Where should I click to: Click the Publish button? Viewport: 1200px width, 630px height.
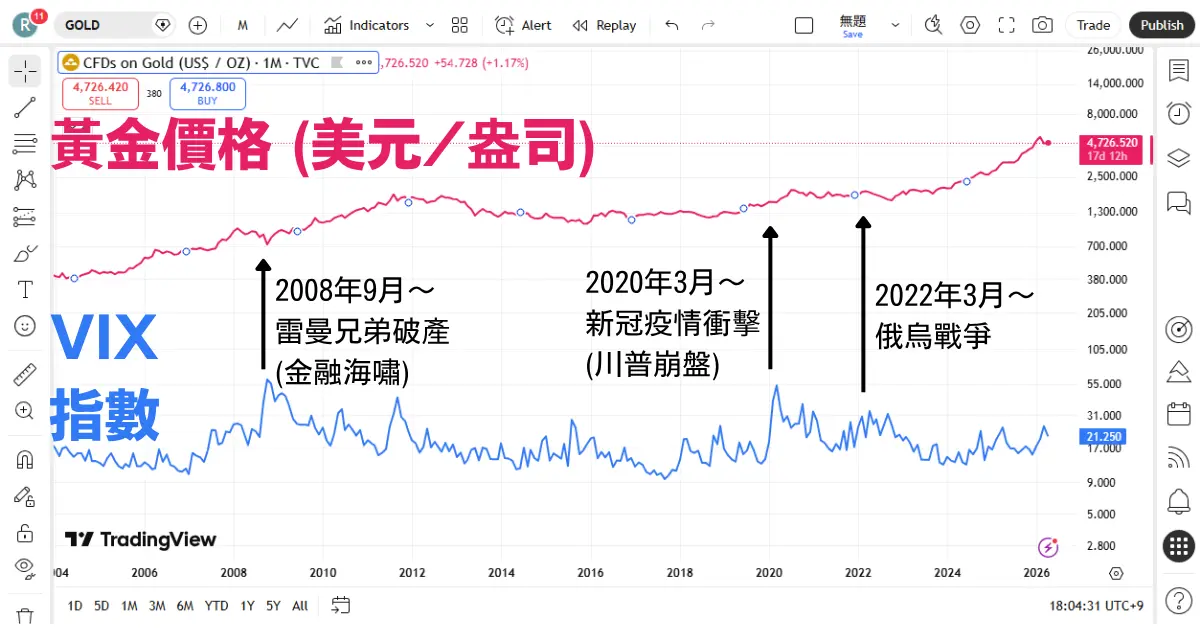click(1161, 24)
